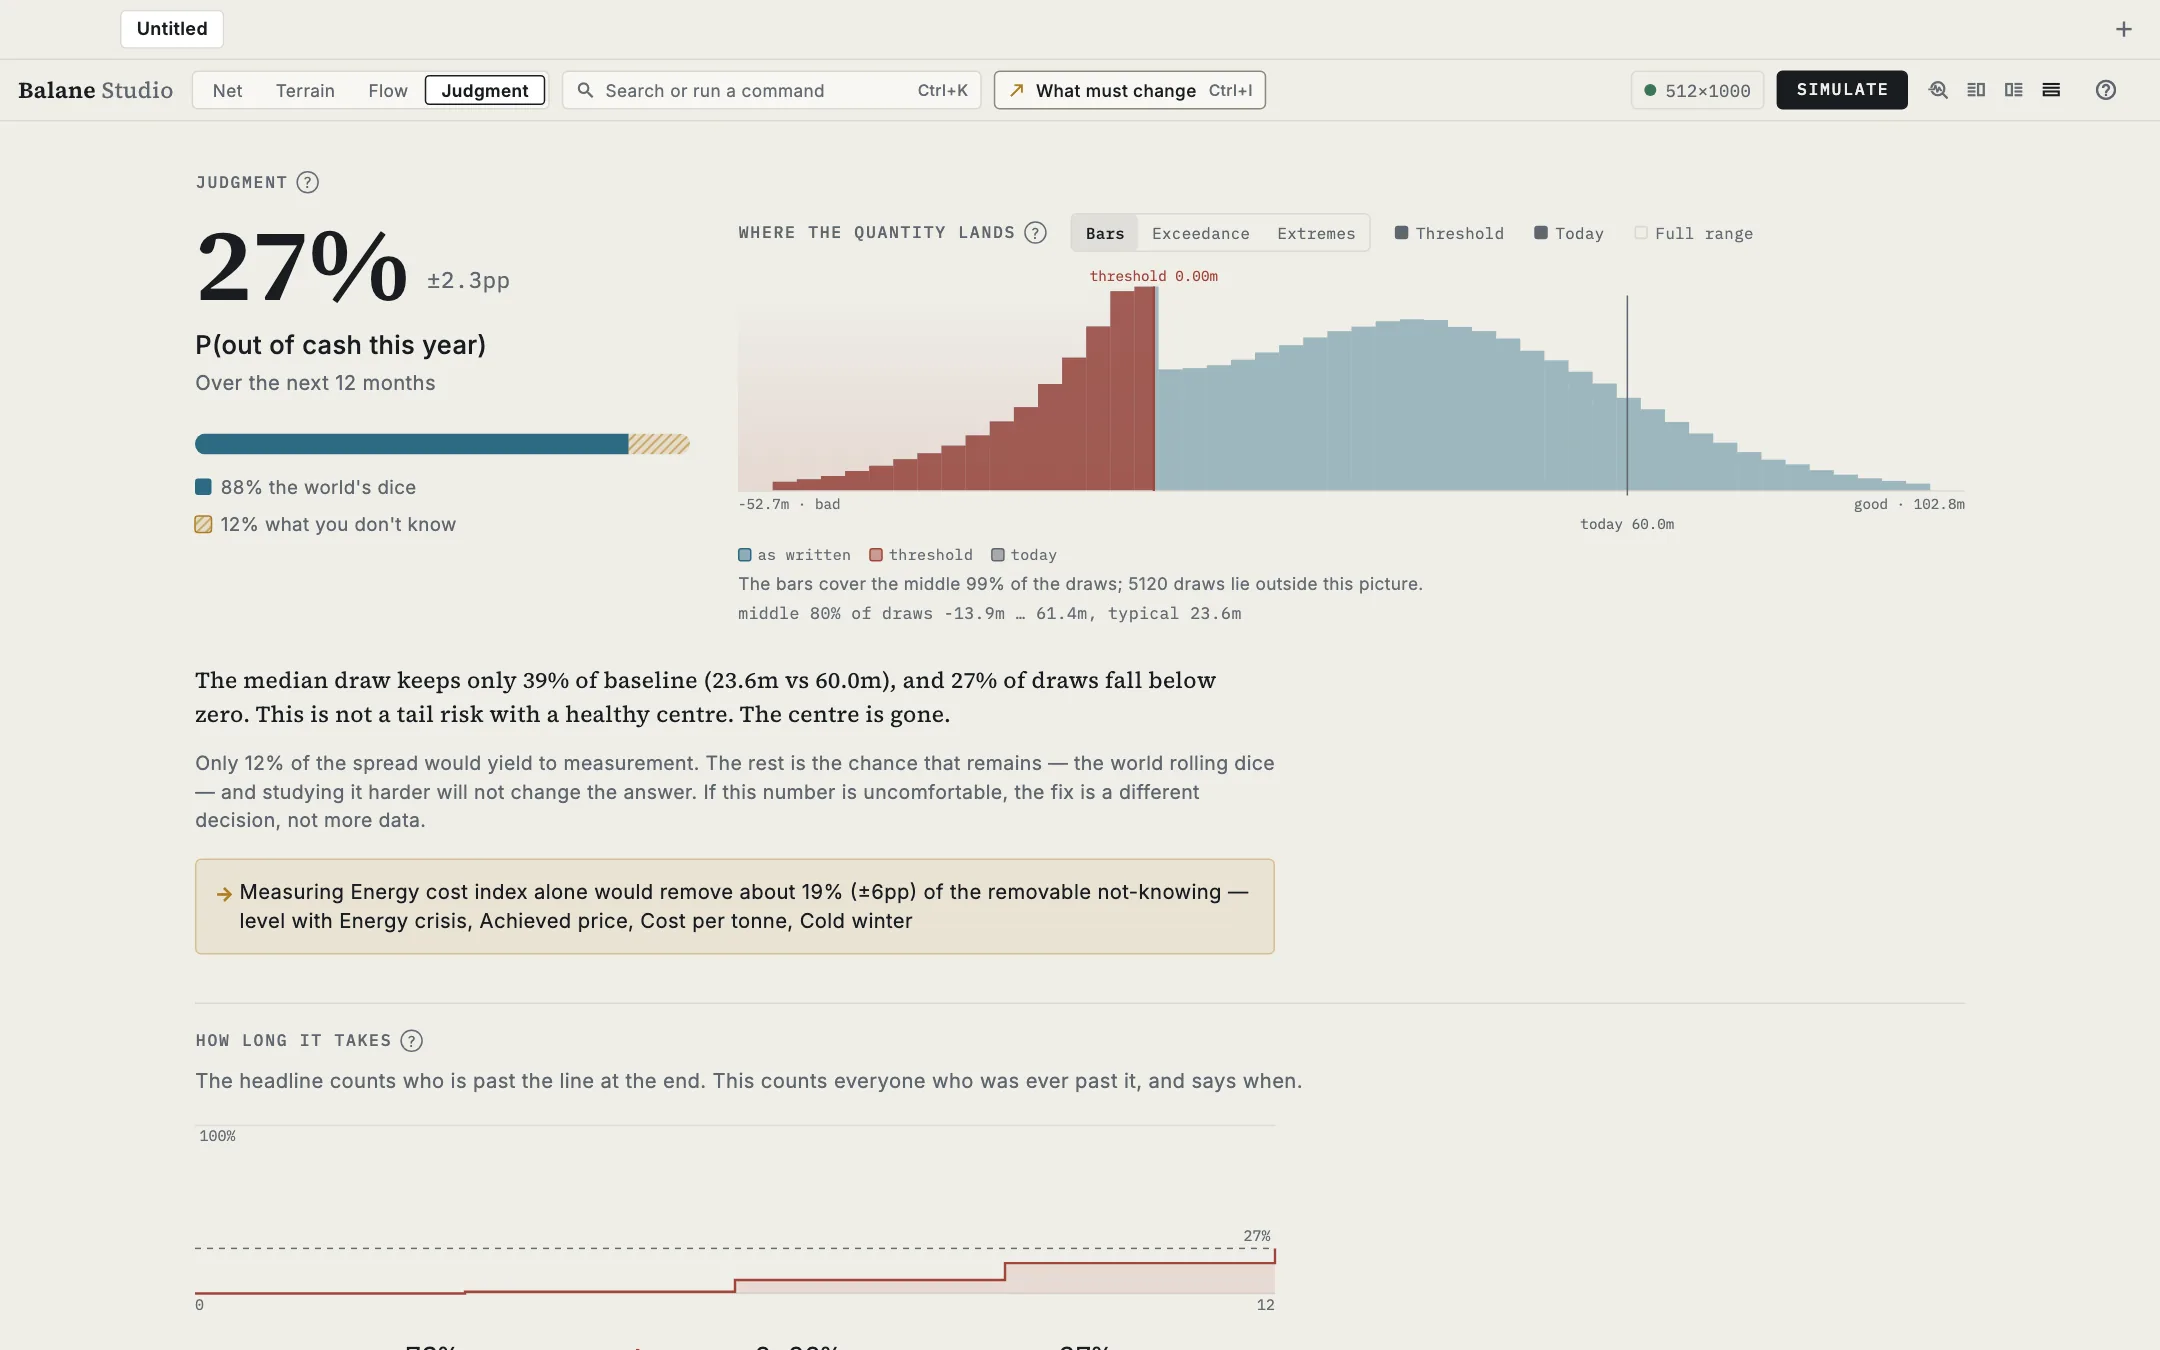Switch to the right-text panel layout icon
The height and width of the screenshot is (1350, 2160).
click(2014, 90)
